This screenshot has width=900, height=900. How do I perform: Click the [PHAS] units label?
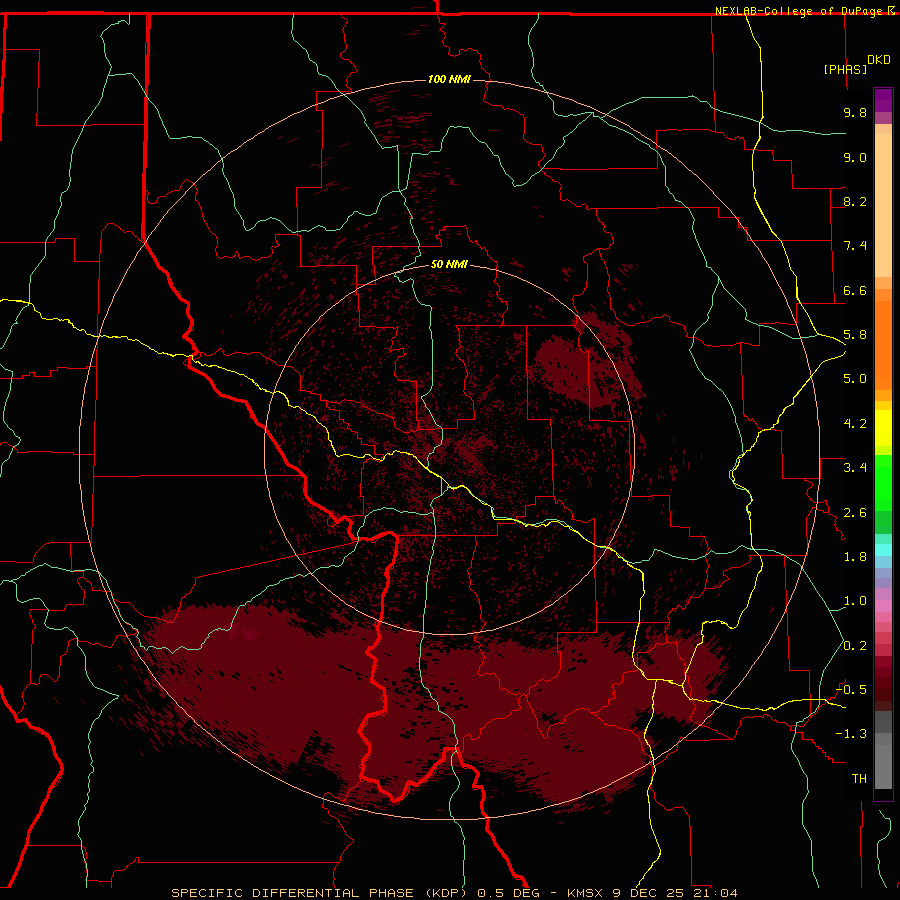(x=845, y=69)
